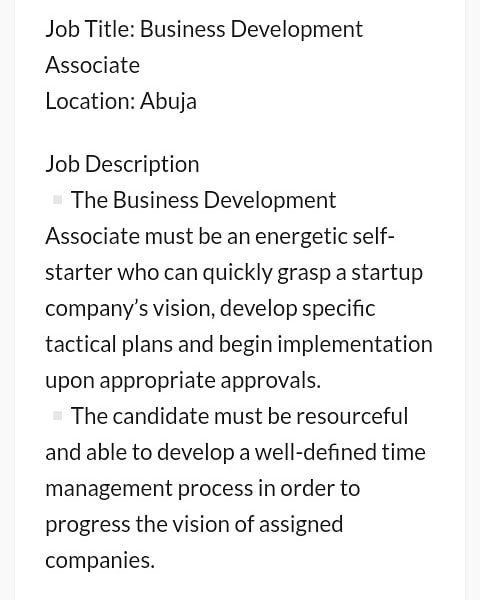Click the 'Location: Abuja' text
Image resolution: width=480 pixels, height=600 pixels.
point(121,102)
